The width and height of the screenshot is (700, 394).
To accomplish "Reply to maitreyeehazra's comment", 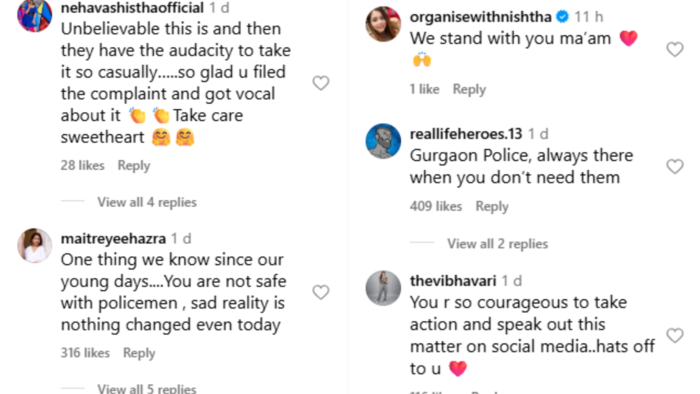I will 139,353.
